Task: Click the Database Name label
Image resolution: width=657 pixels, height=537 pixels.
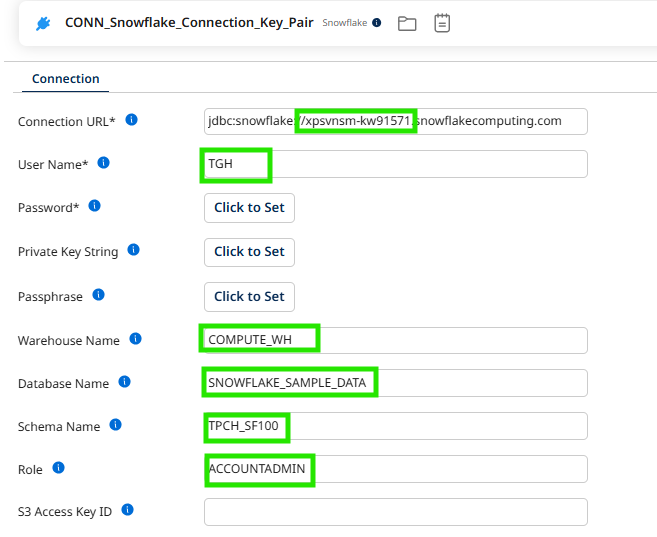Action: (63, 384)
